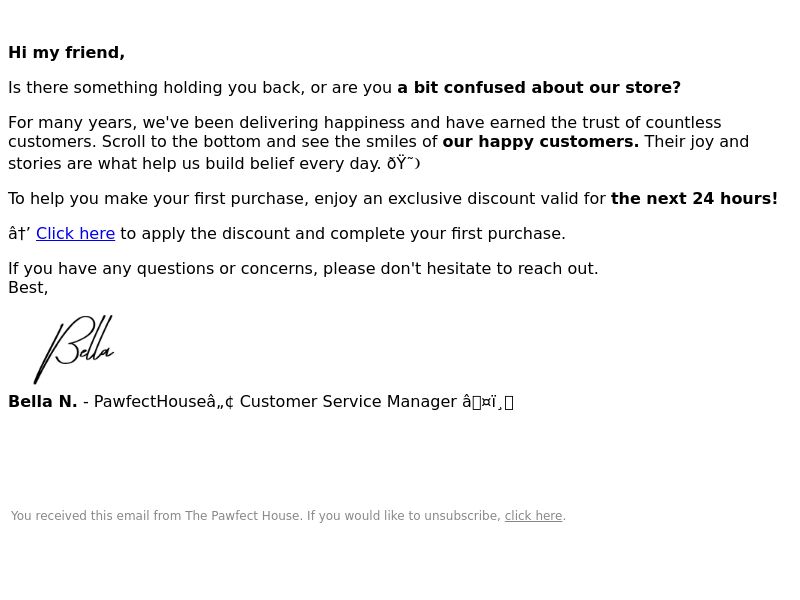This screenshot has width=800, height=600.
Task: Click the 'Hi my friend,' greeting
Action: click(x=66, y=53)
